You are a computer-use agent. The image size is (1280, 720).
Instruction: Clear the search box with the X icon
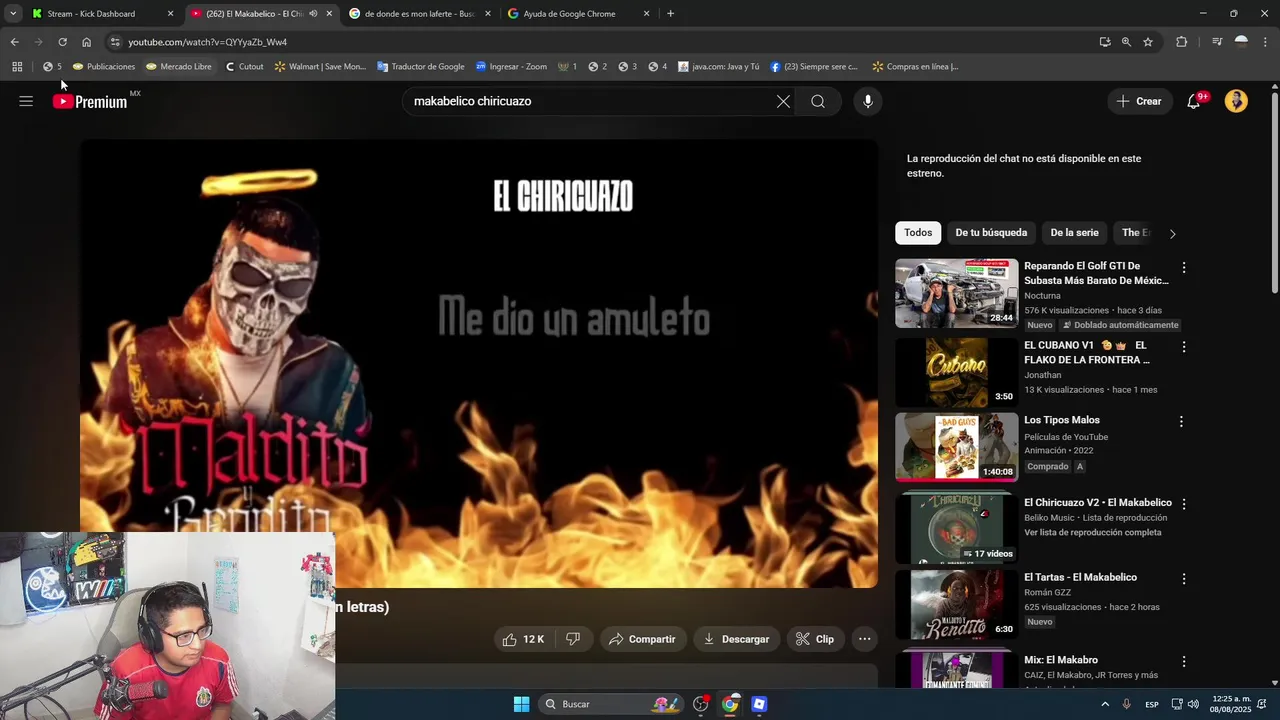tap(783, 101)
